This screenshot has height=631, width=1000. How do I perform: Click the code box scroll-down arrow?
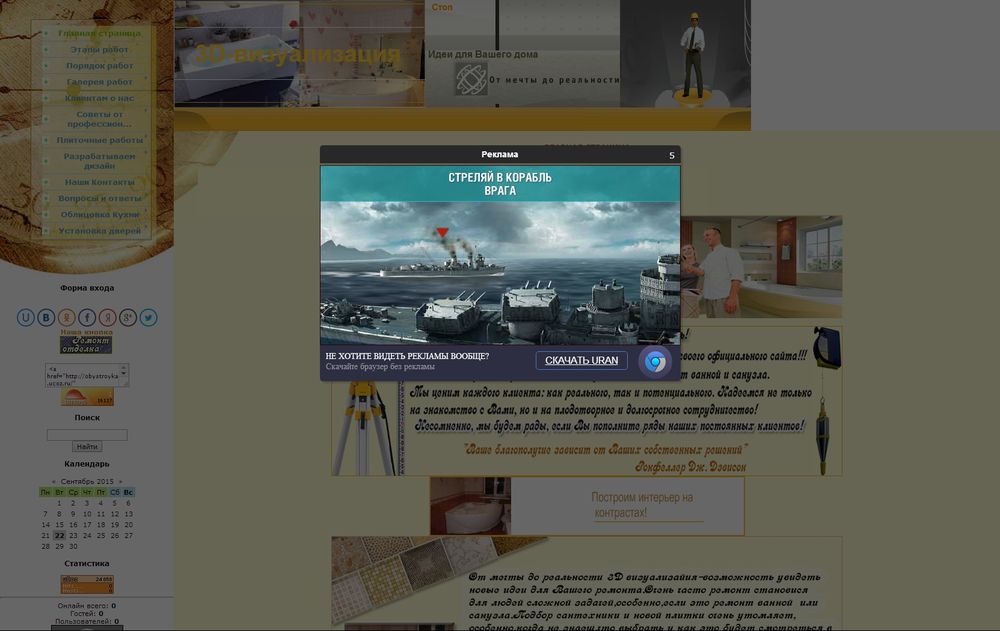125,382
